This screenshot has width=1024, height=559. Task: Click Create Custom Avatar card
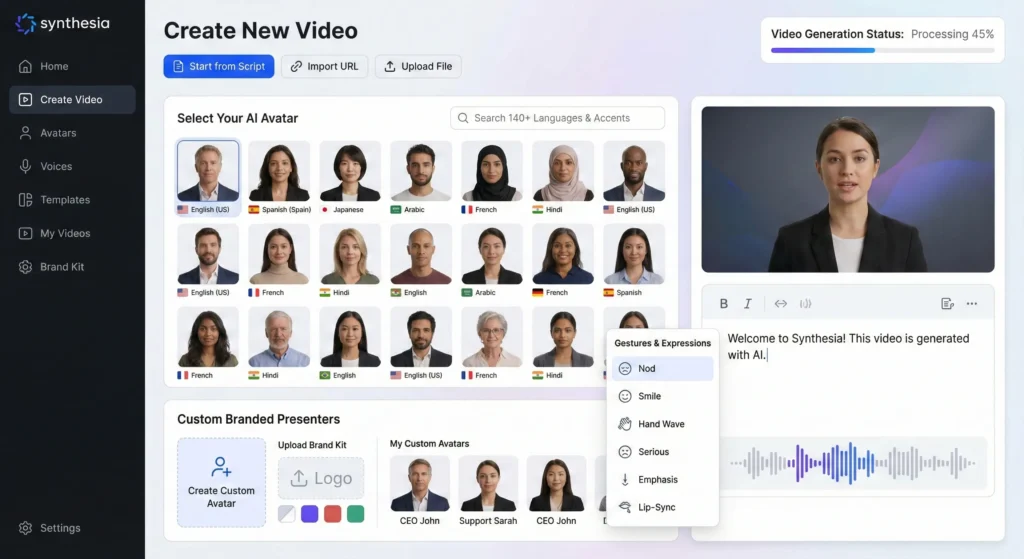point(221,483)
